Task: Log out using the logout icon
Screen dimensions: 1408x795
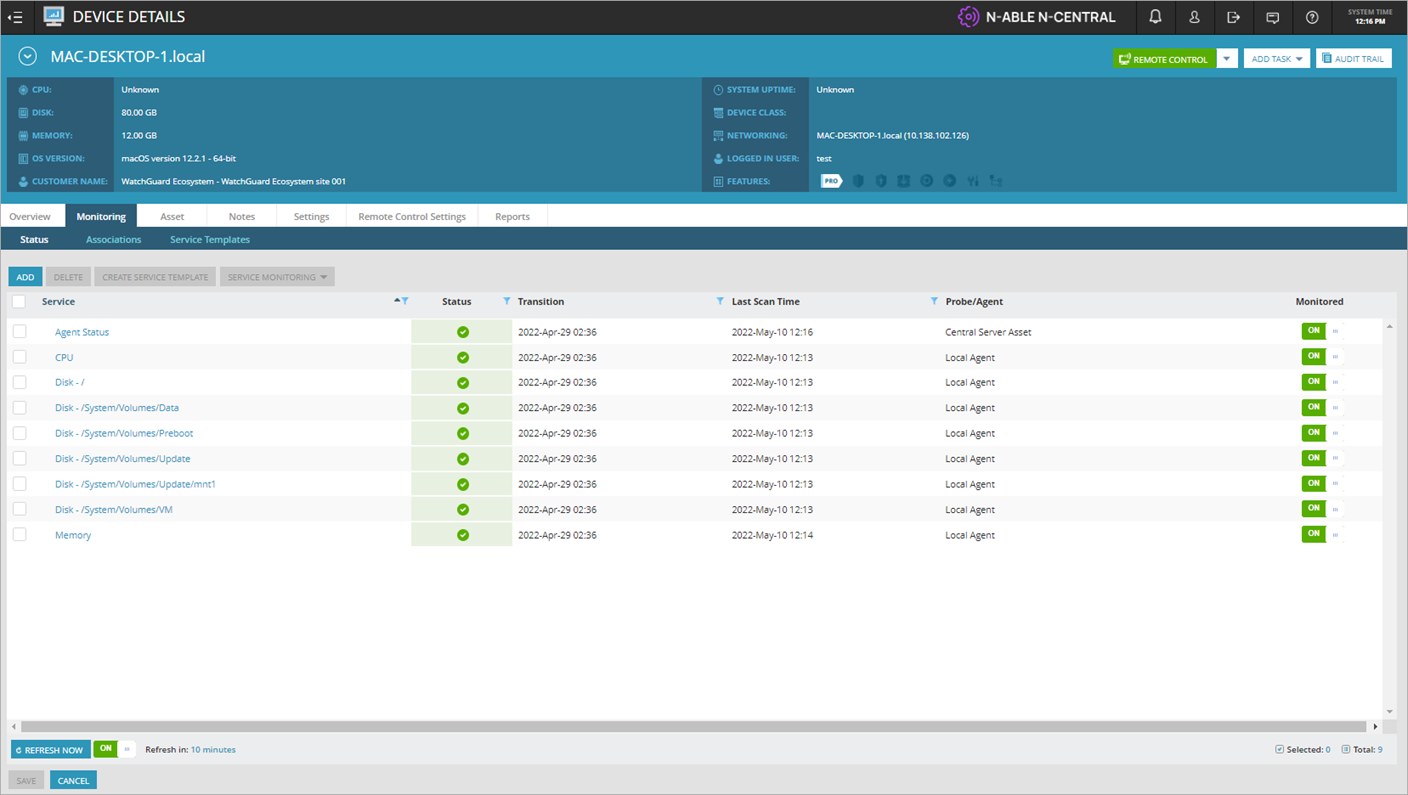Action: point(1233,17)
